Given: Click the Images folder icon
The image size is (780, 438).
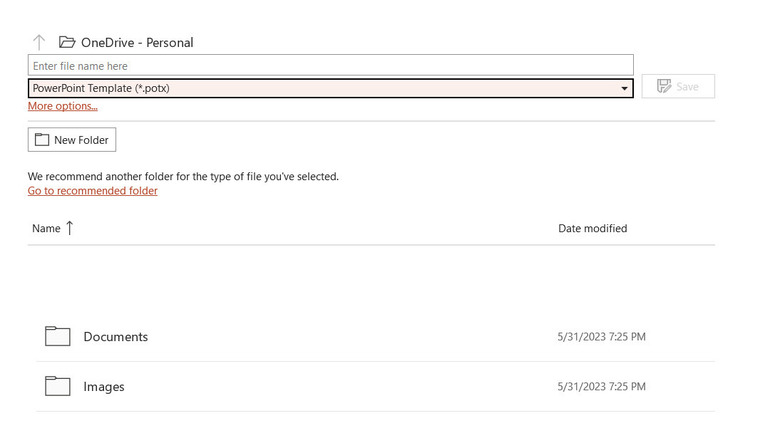Looking at the screenshot, I should click(x=57, y=386).
